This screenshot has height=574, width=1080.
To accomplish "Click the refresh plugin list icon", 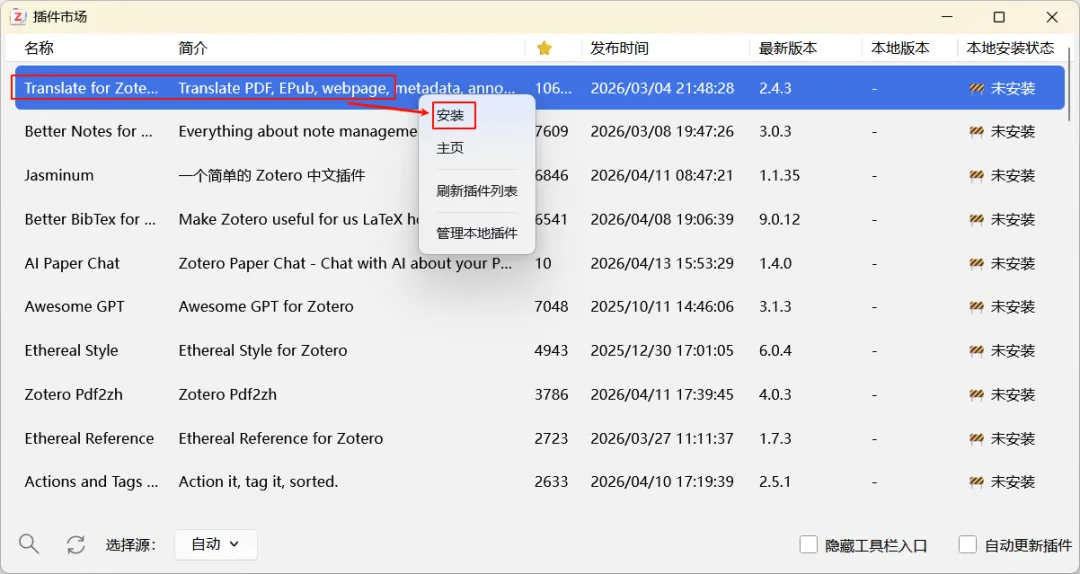I will point(76,544).
